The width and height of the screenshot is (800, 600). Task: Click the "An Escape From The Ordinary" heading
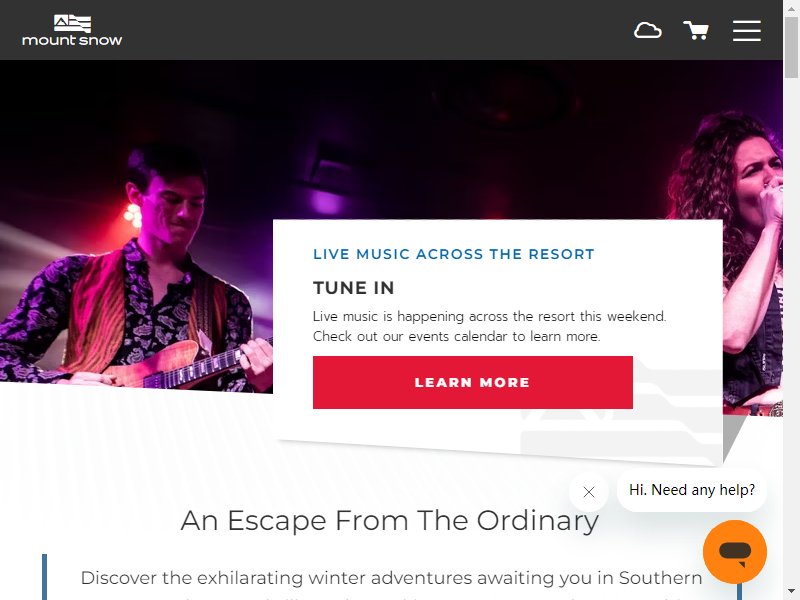pos(389,521)
